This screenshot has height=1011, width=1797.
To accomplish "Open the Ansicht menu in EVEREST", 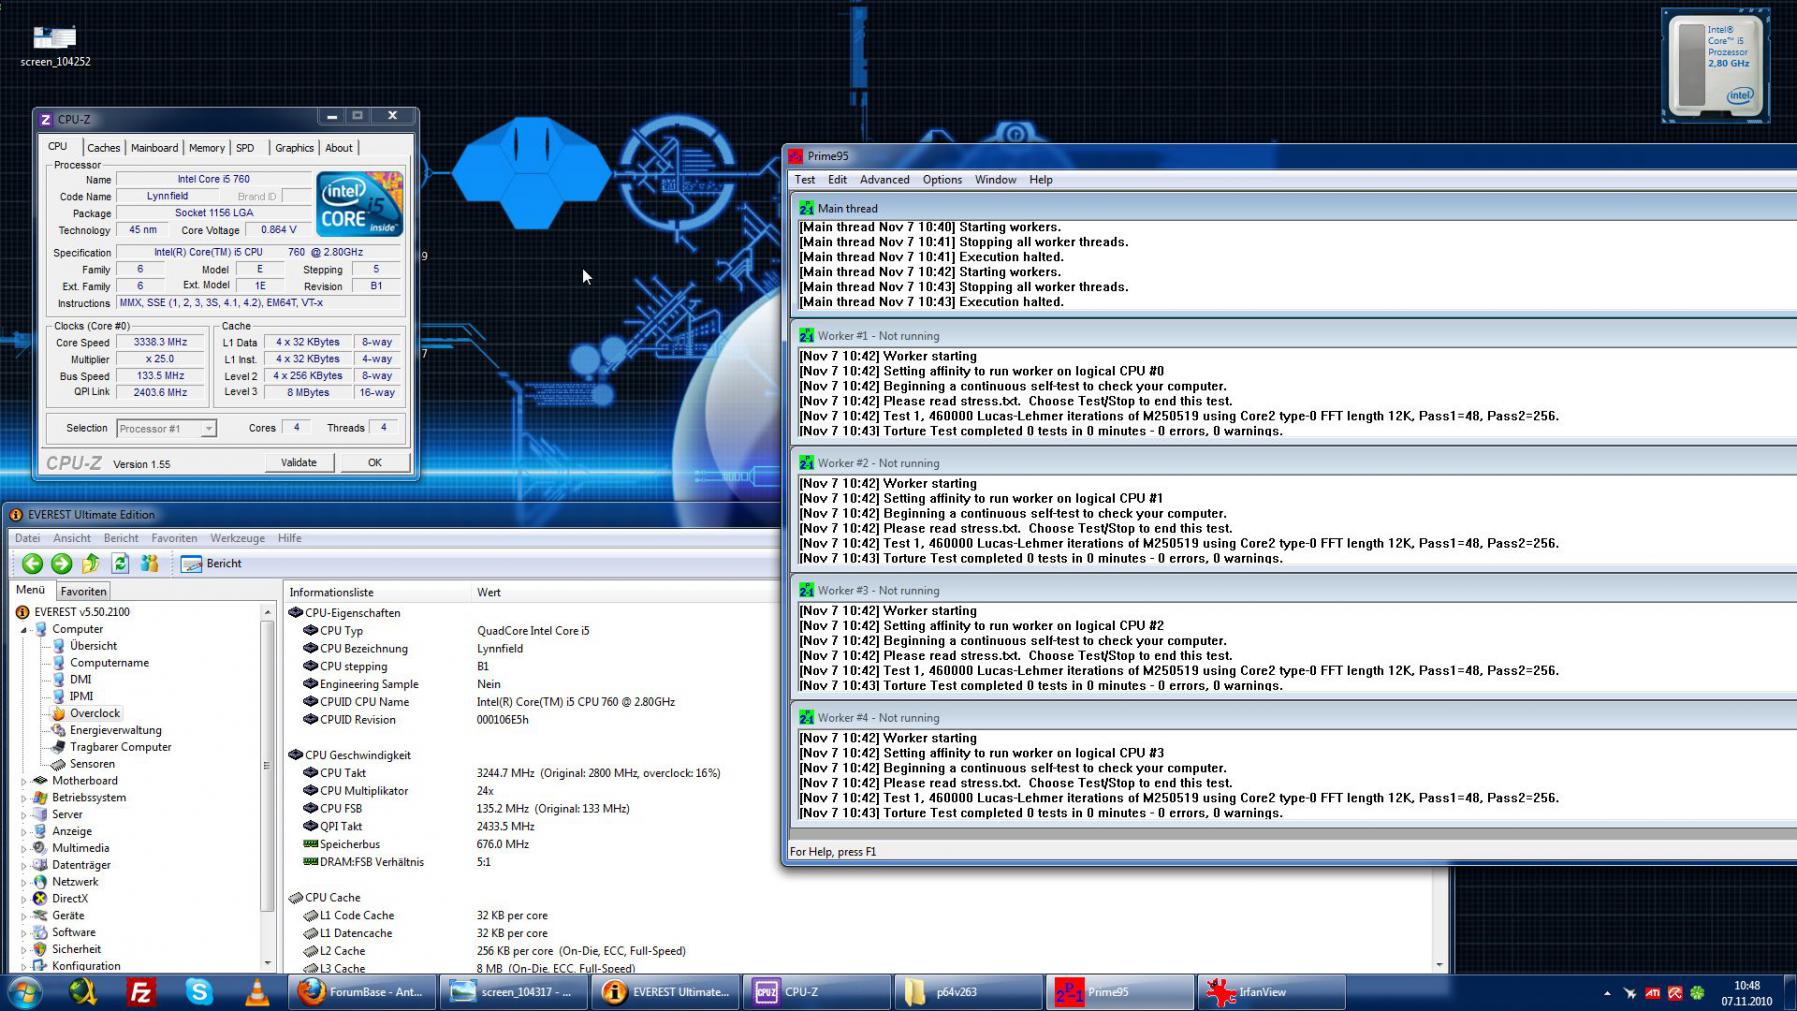I will point(72,538).
